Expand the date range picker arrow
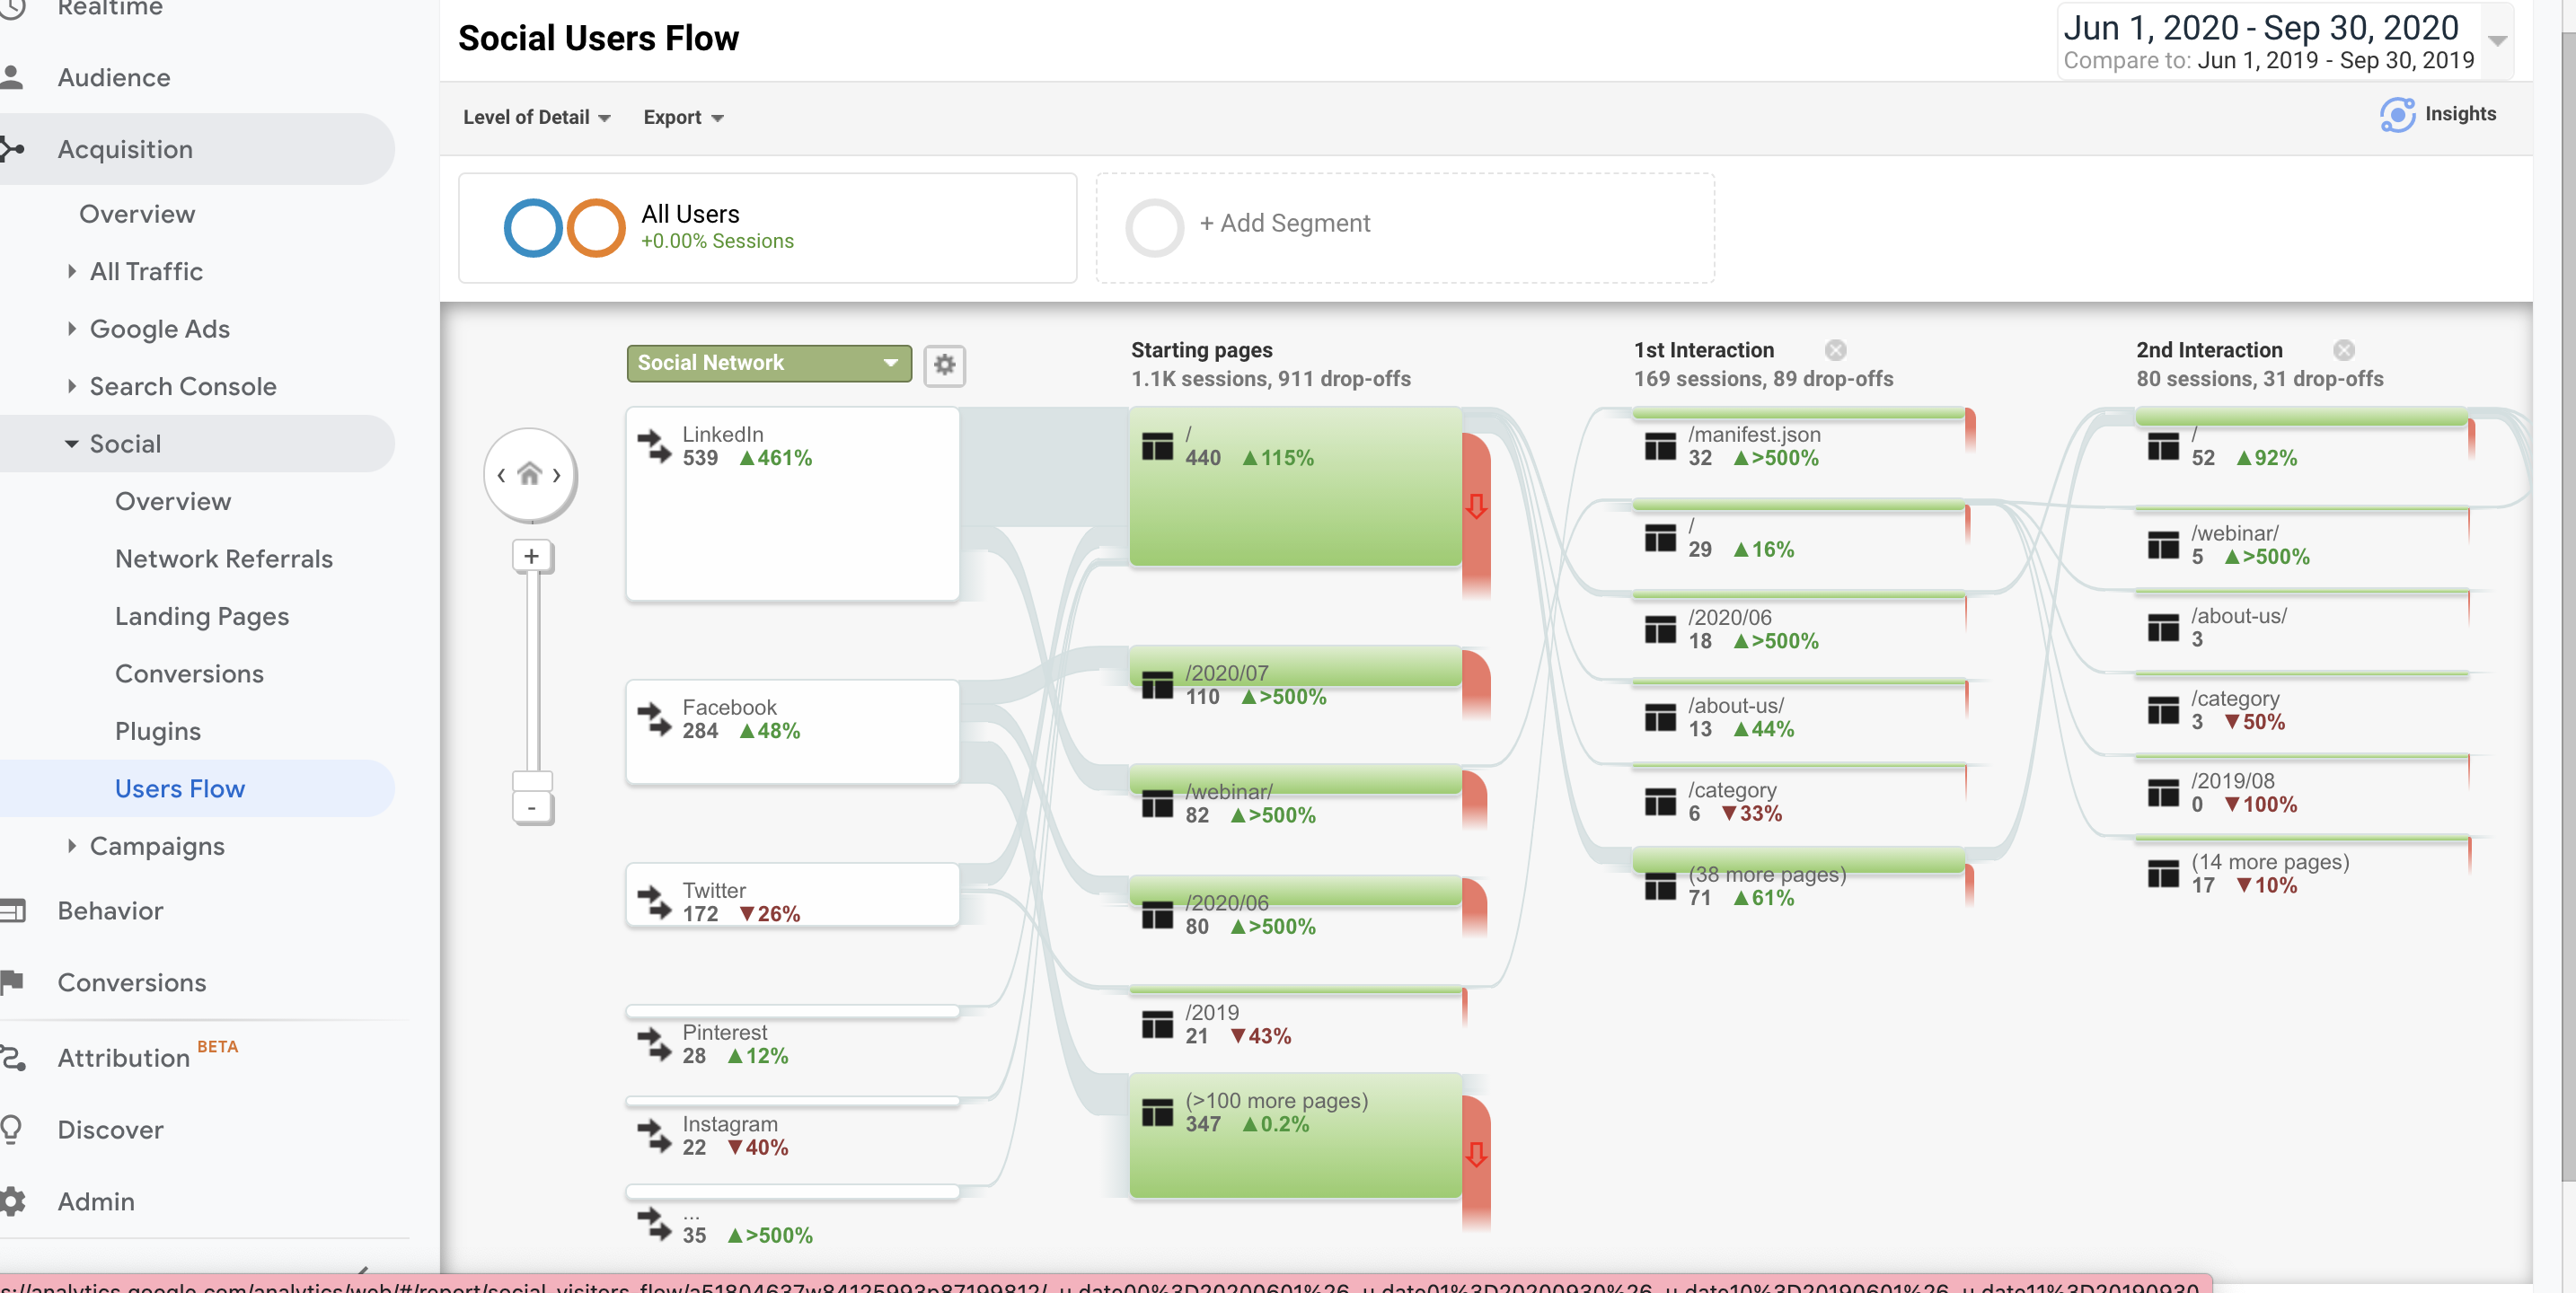The image size is (2576, 1293). [2497, 41]
